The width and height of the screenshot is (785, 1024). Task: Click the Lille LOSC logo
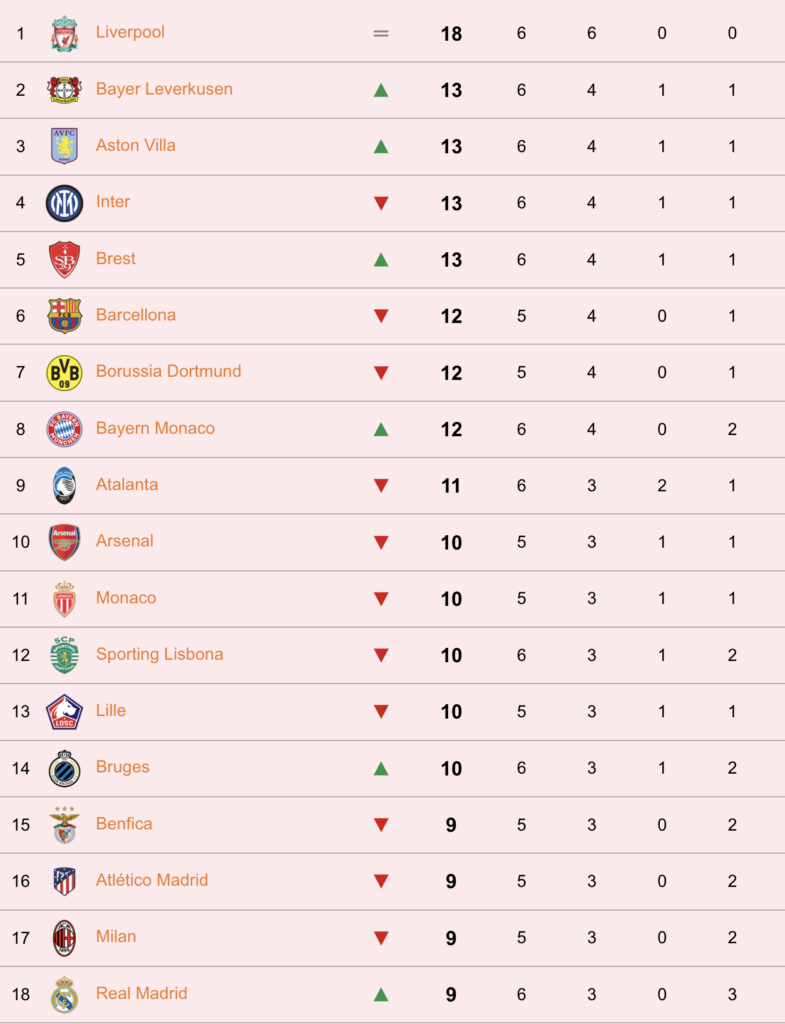tap(65, 712)
